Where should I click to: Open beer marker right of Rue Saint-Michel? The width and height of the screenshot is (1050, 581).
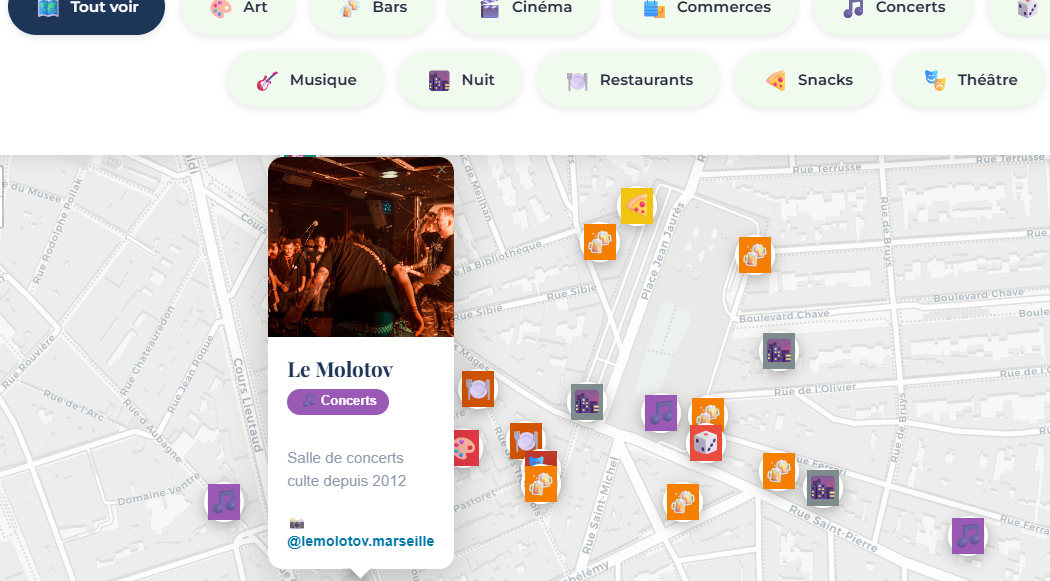(682, 502)
